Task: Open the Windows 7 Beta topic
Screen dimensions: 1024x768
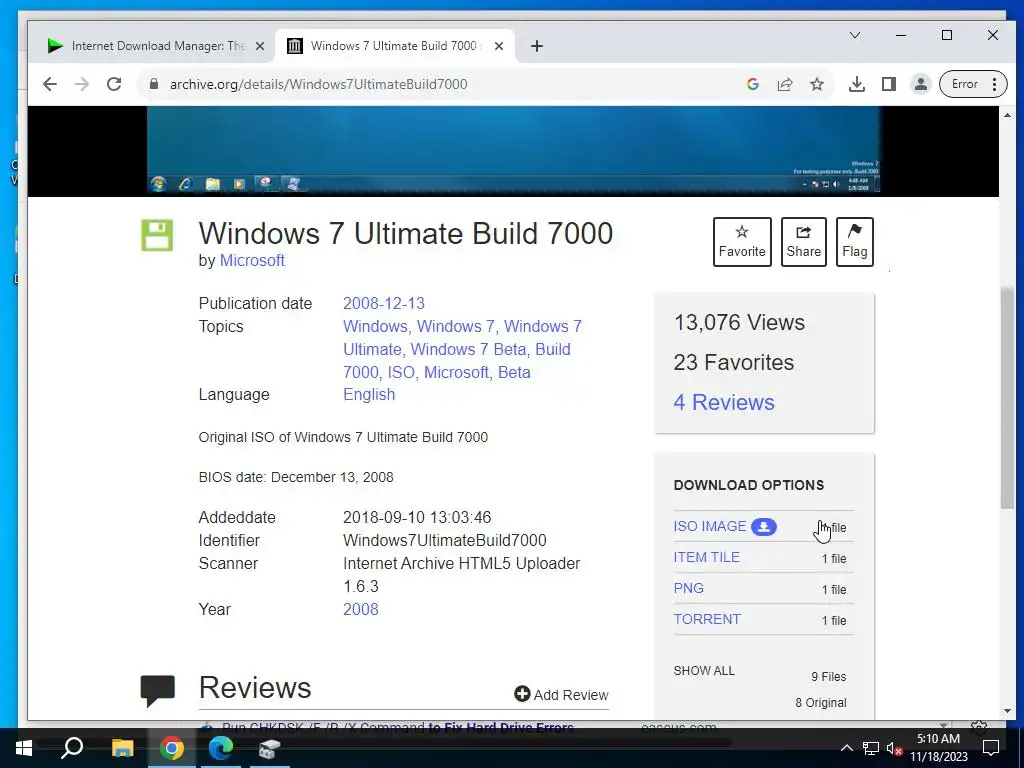Action: [468, 349]
